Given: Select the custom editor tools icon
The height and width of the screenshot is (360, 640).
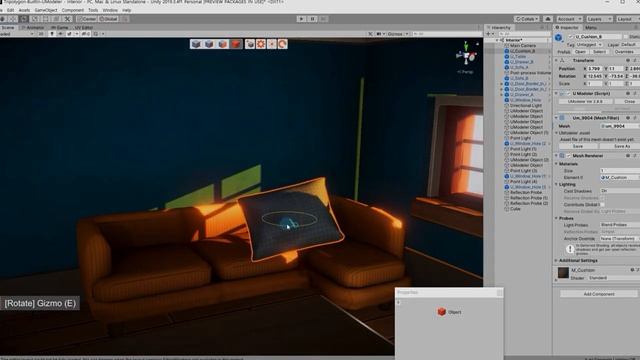Looking at the screenshot, I should click(68, 19).
